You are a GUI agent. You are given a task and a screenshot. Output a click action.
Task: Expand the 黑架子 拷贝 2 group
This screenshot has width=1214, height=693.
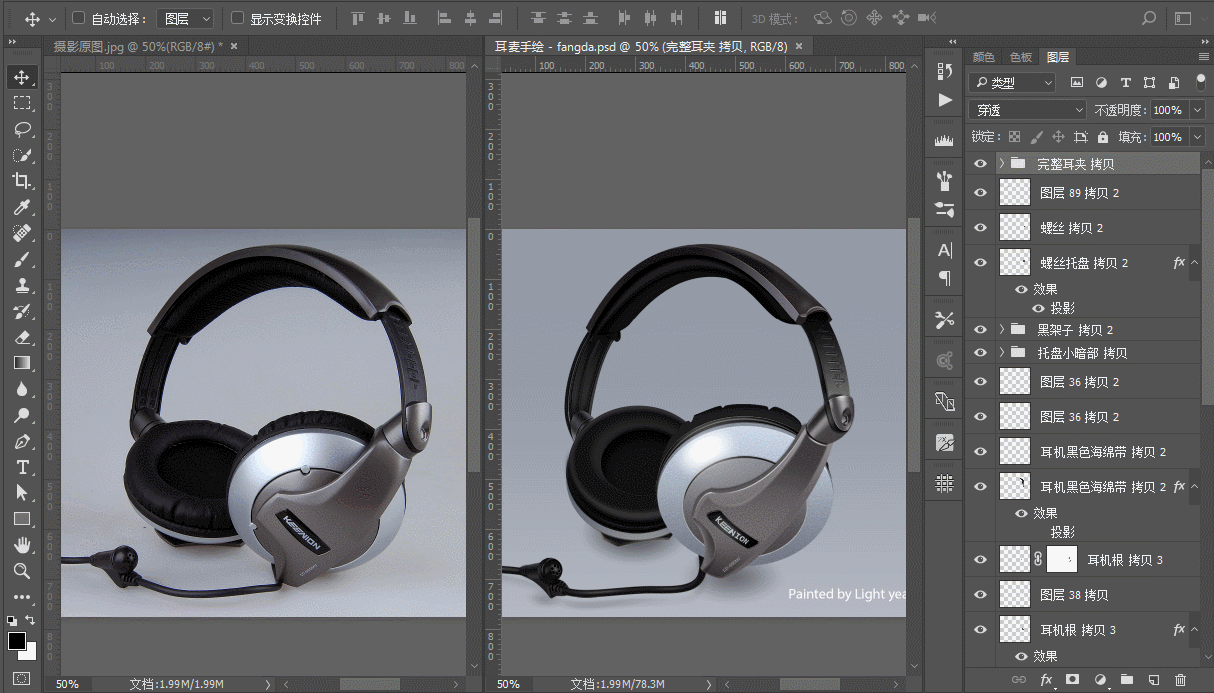point(1001,329)
